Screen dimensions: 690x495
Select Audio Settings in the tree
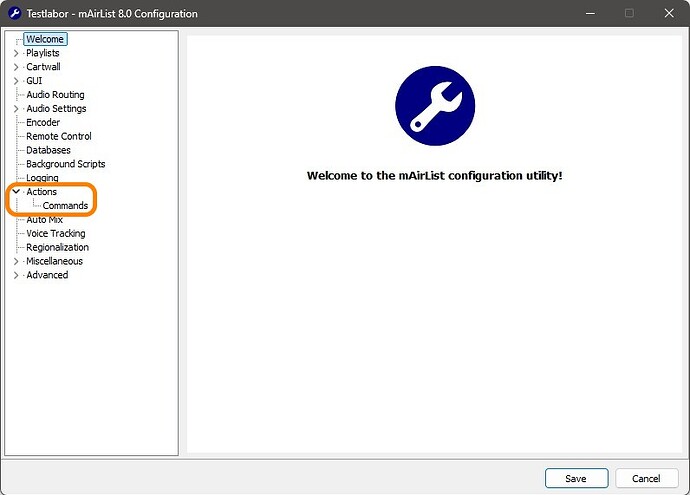[x=56, y=109]
